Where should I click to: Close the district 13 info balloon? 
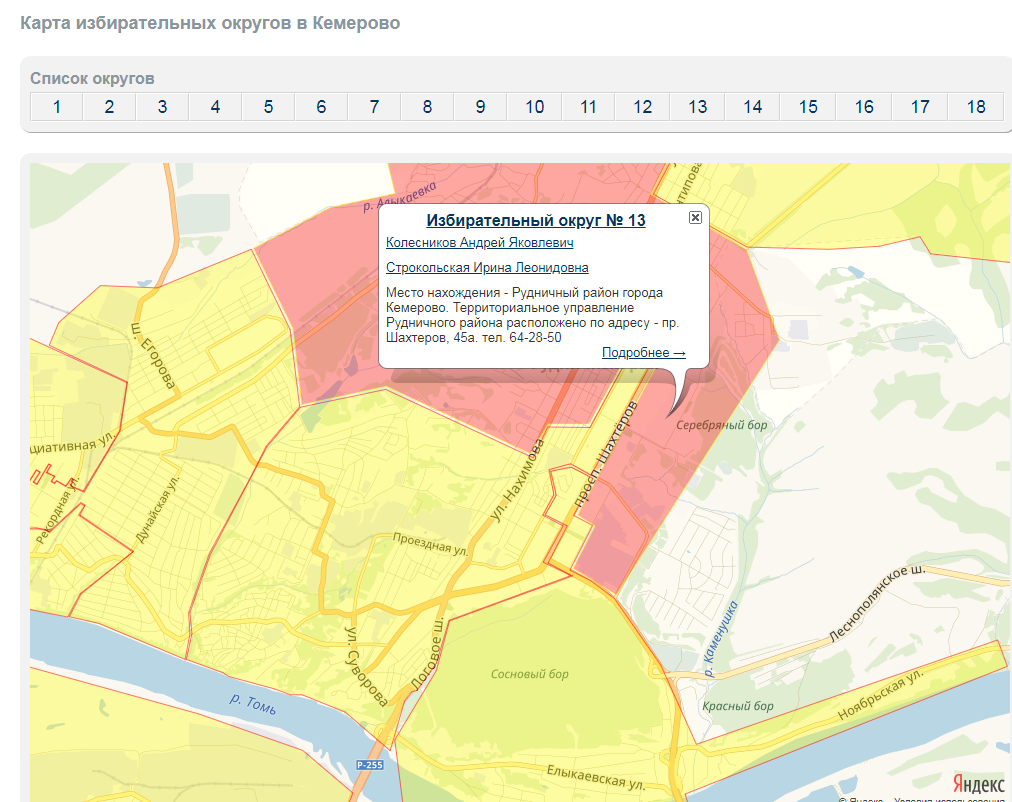[x=695, y=217]
